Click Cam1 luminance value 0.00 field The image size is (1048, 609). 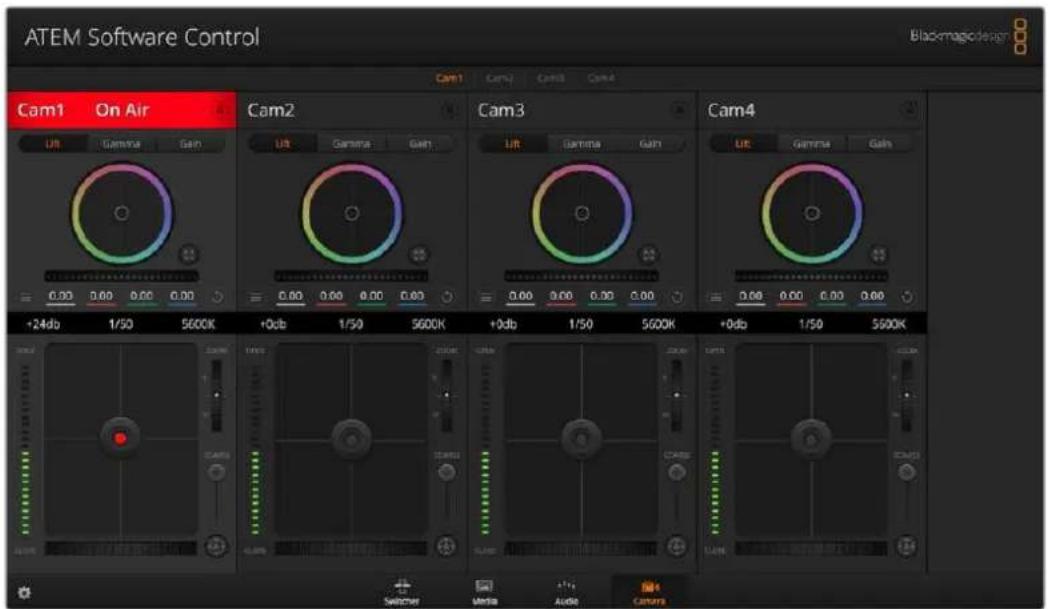click(61, 296)
